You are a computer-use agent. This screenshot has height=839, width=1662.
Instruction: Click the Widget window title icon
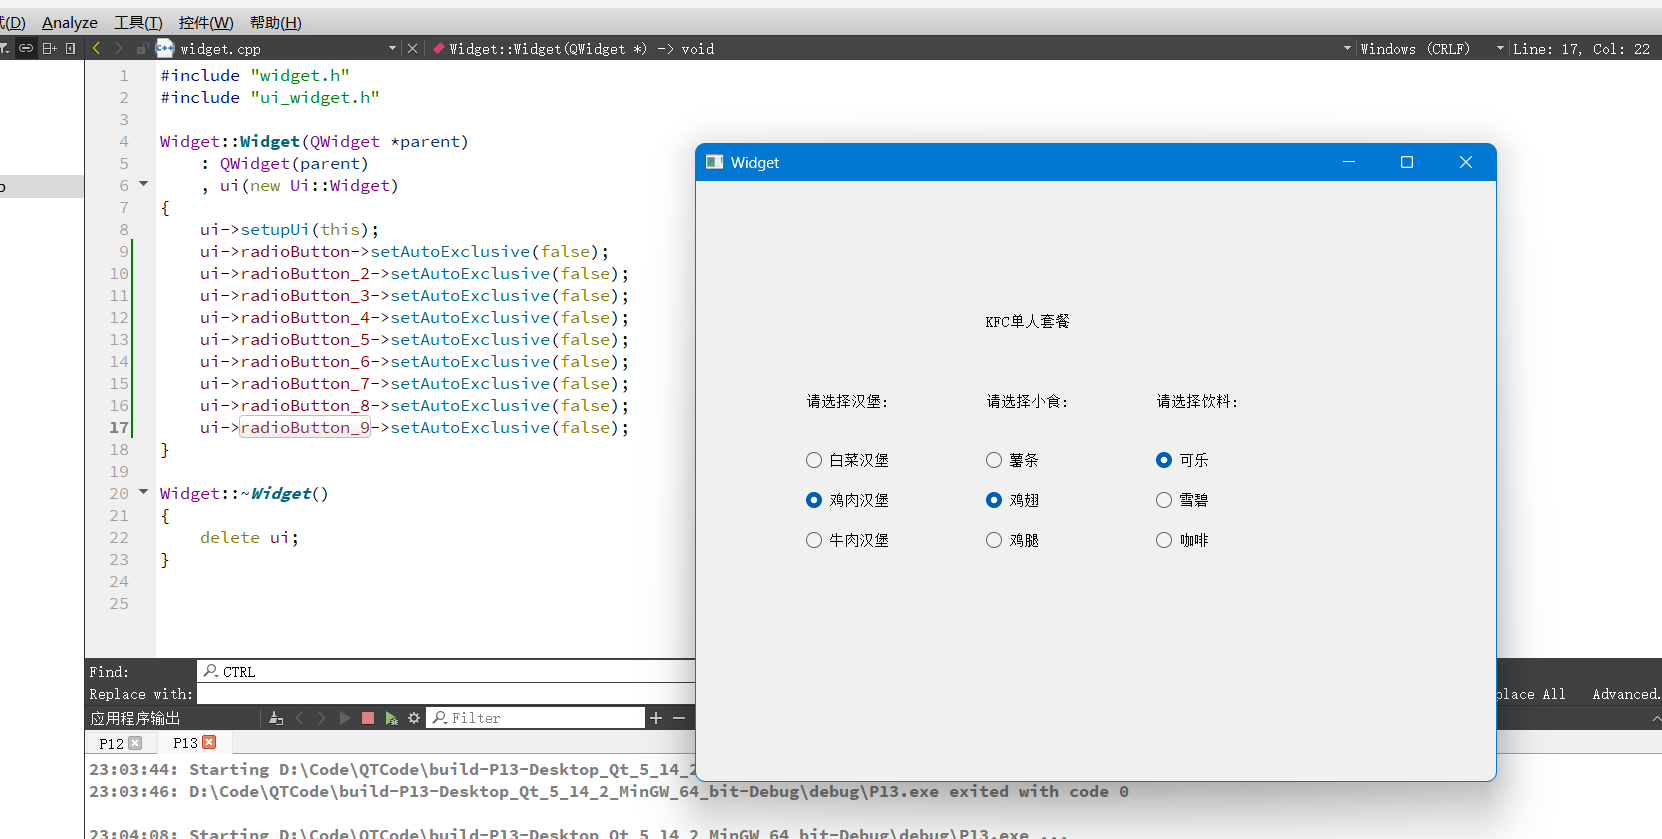pyautogui.click(x=714, y=162)
